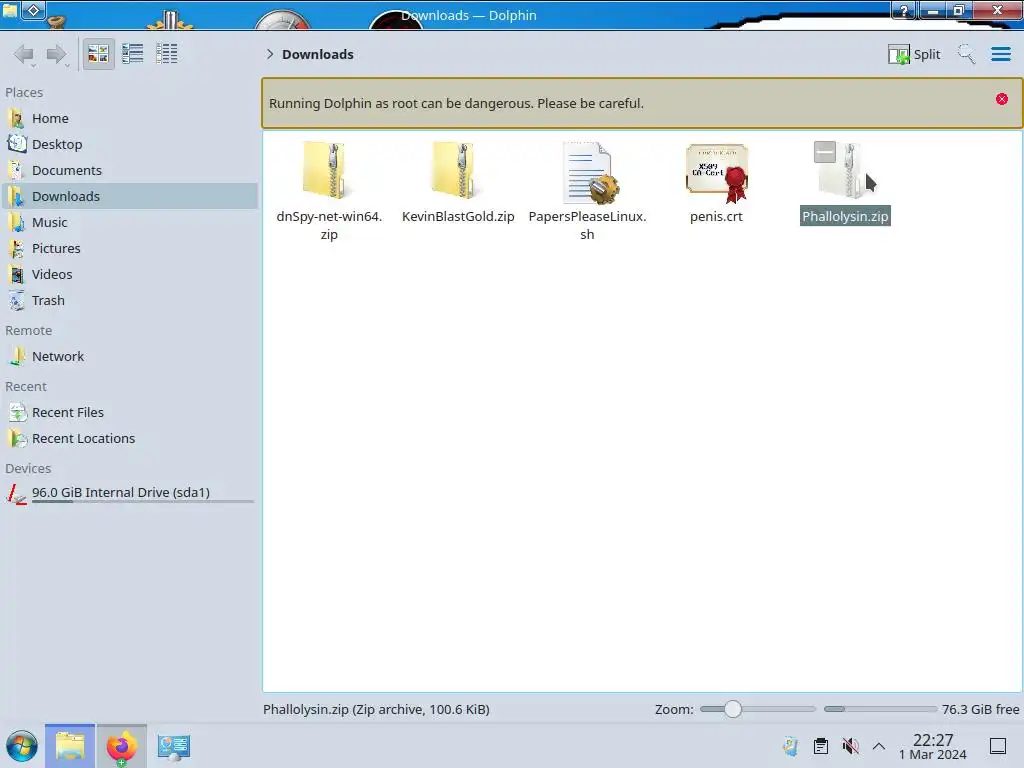Select the certificate file icon
This screenshot has height=768, width=1024.
pos(716,172)
